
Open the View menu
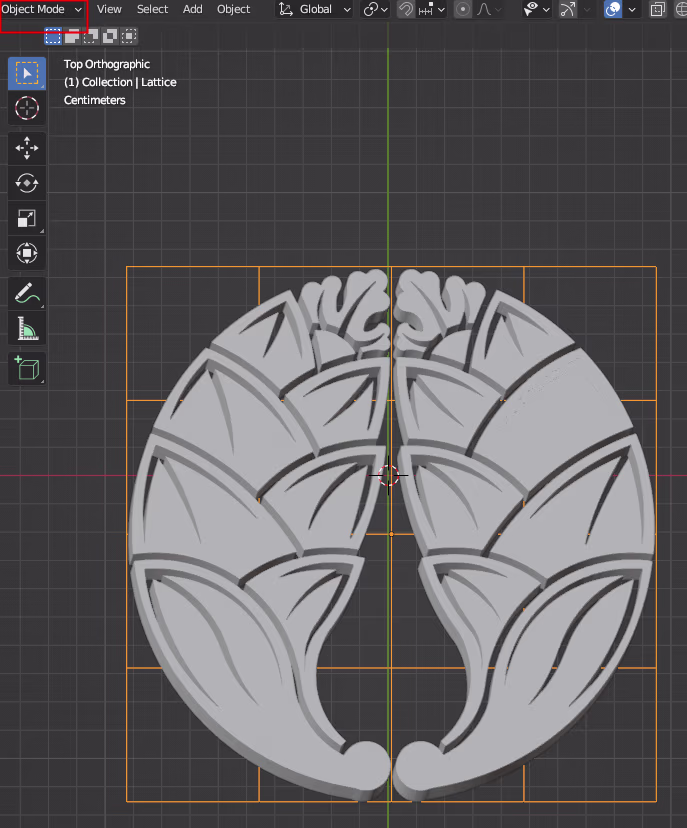[x=109, y=10]
